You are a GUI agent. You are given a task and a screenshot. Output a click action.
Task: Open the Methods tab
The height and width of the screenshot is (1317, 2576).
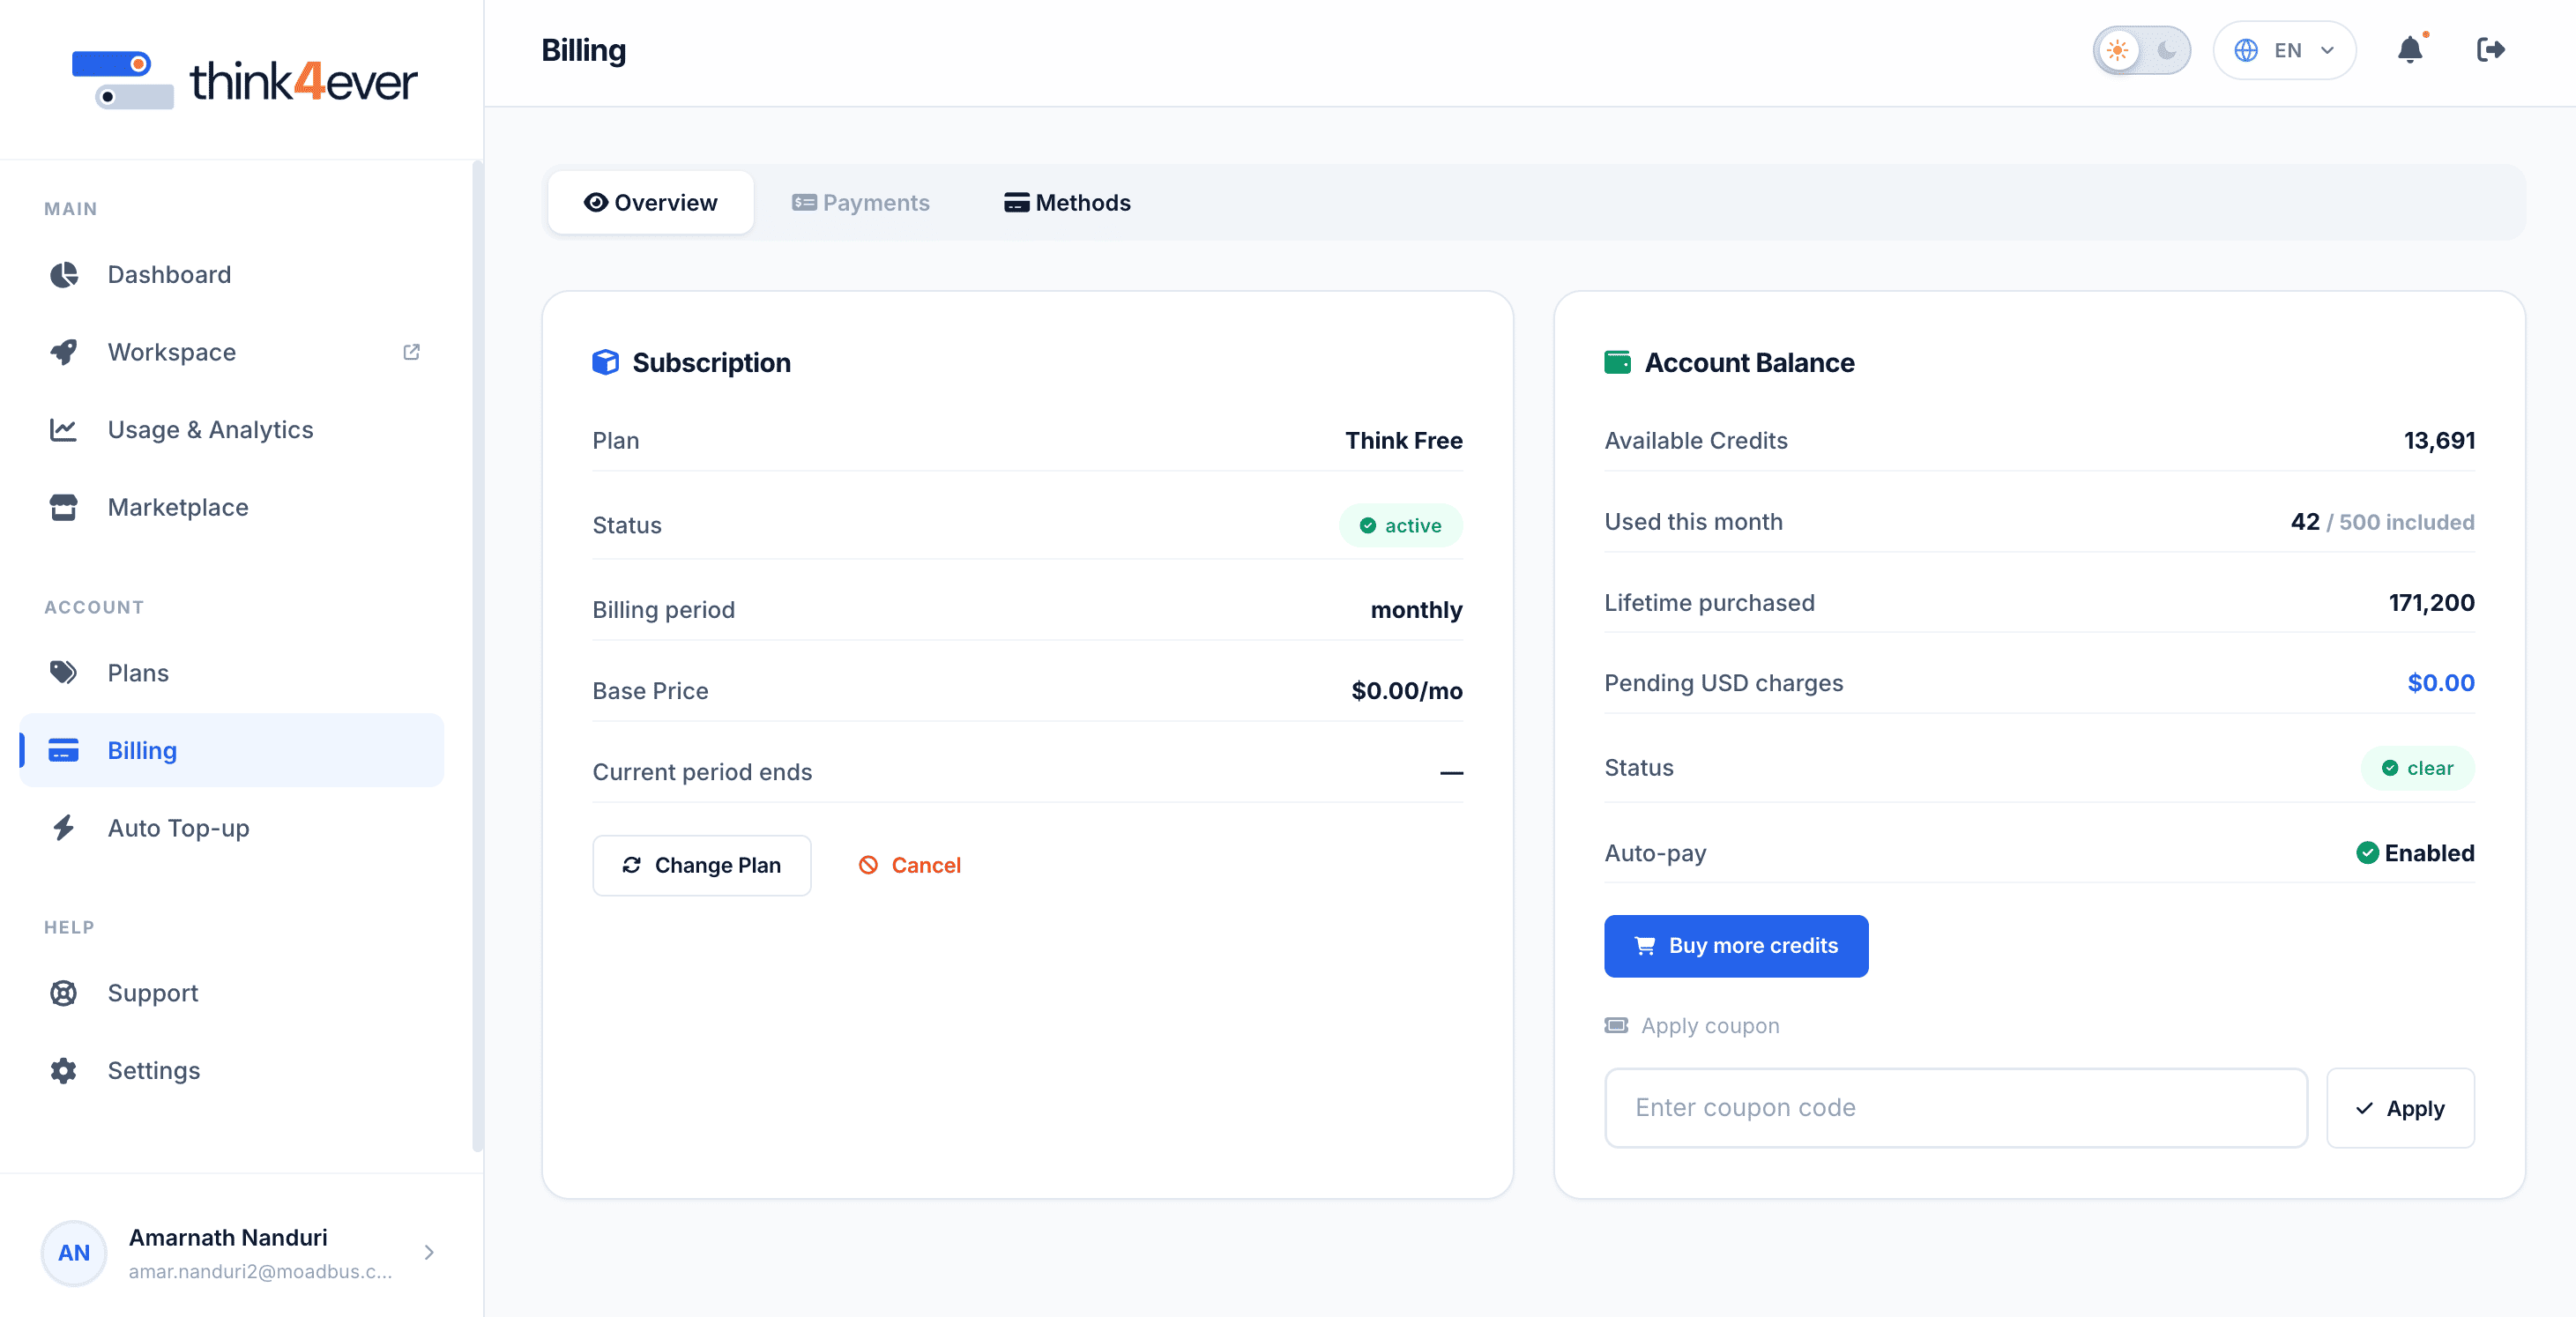[x=1067, y=203]
